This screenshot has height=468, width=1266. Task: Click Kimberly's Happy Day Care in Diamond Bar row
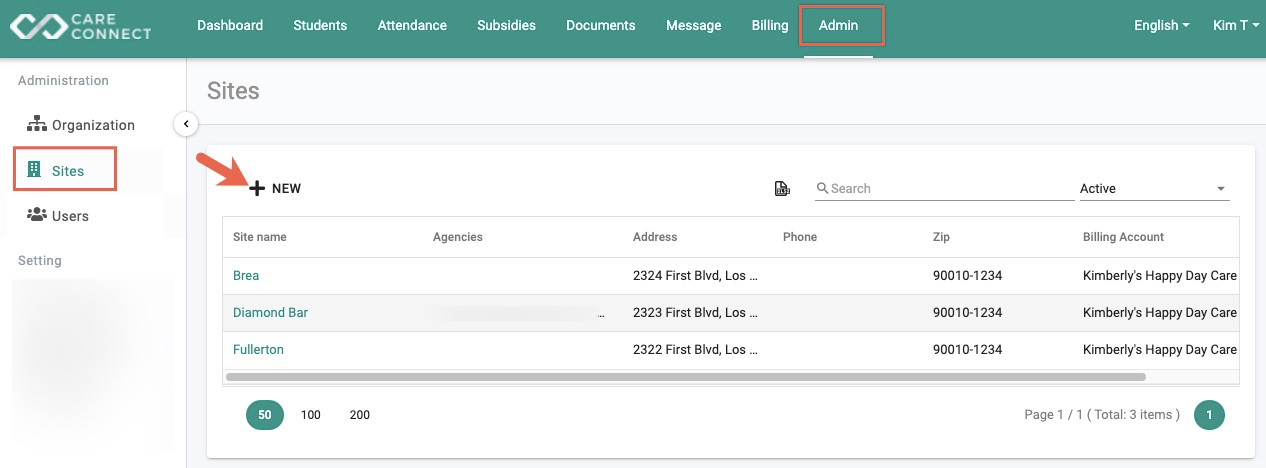(1160, 312)
